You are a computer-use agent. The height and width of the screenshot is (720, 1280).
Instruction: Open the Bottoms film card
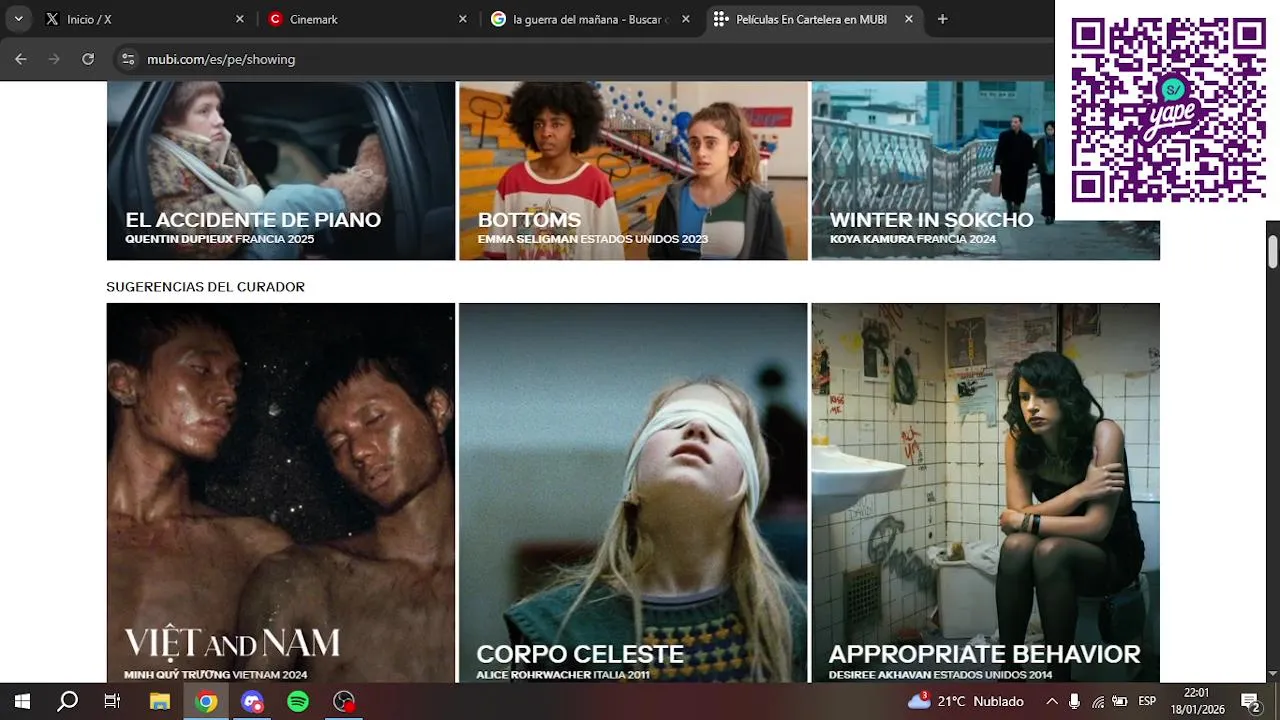click(633, 171)
